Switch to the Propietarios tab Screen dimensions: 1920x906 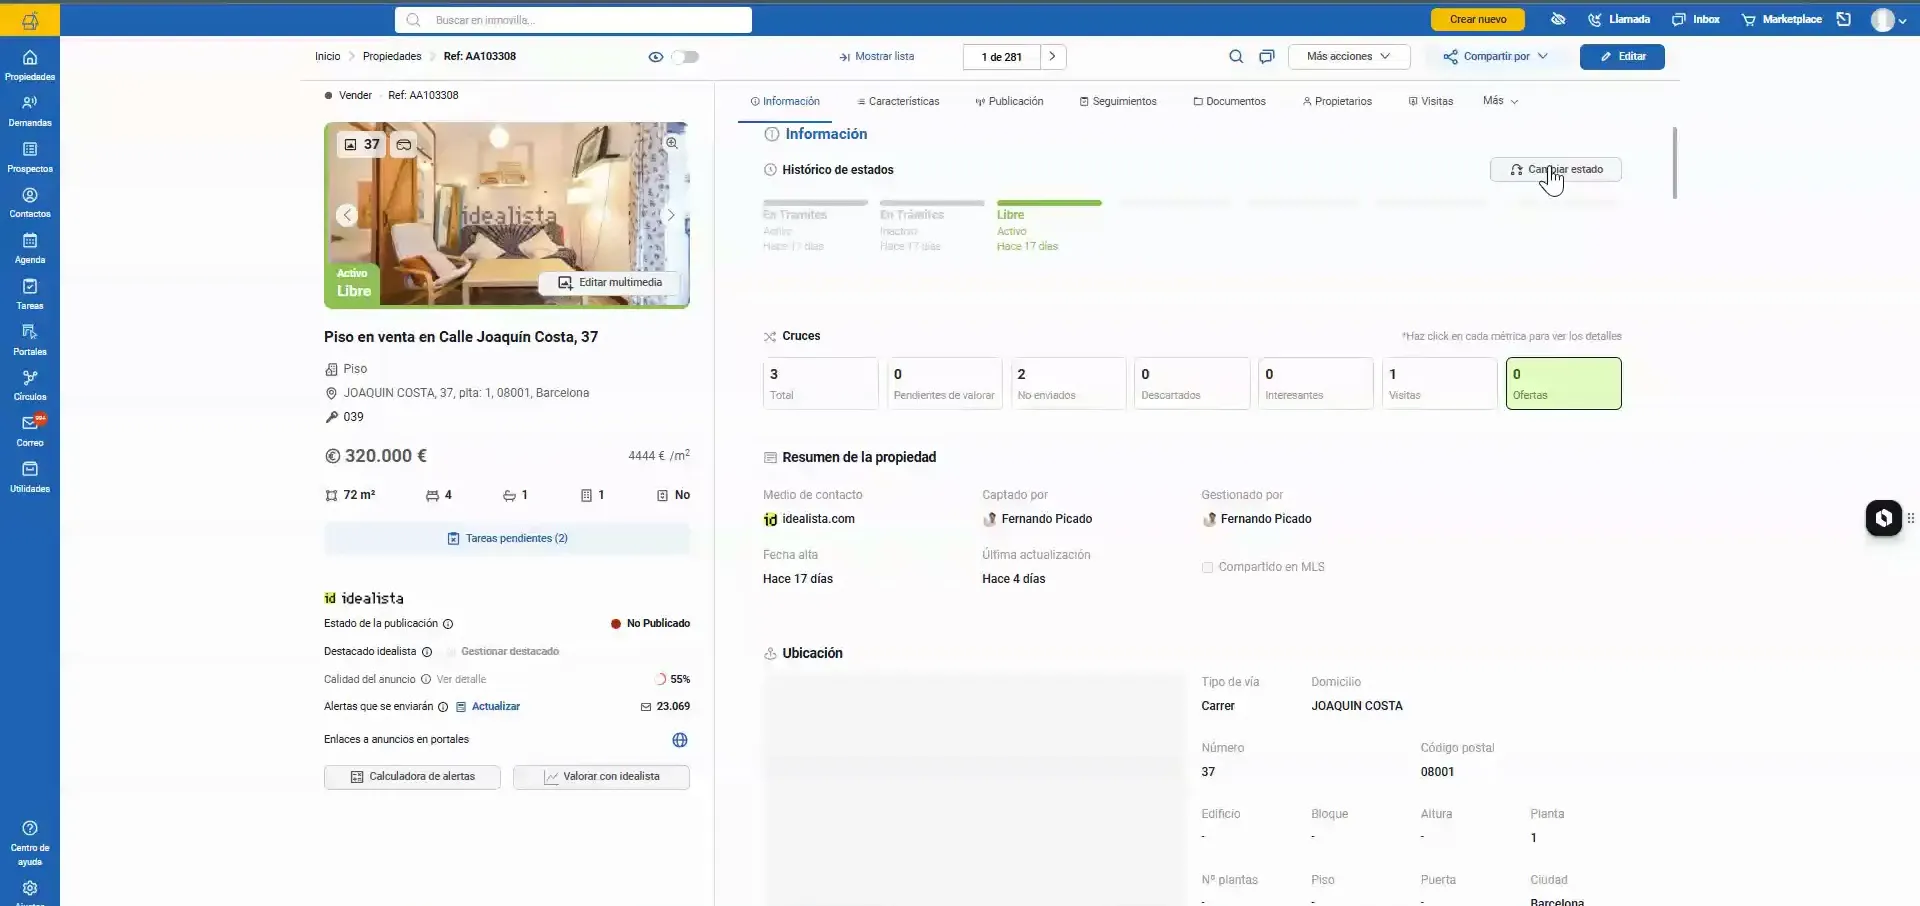pos(1337,102)
